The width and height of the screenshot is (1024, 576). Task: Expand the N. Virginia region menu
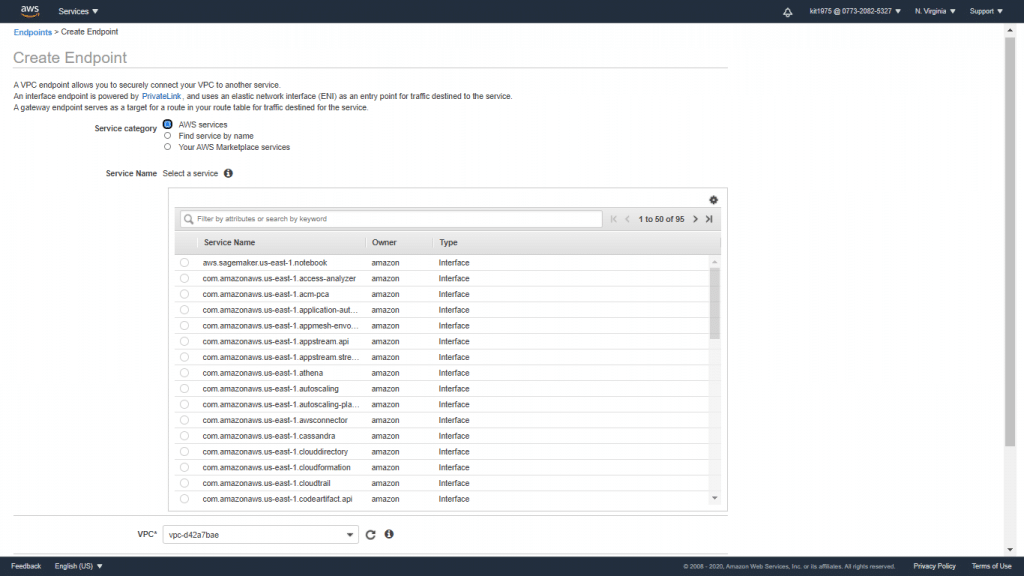(935, 12)
